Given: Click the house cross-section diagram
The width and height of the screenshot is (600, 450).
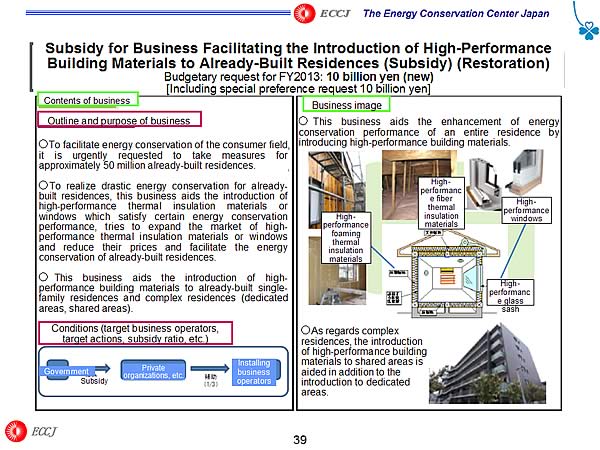Looking at the screenshot, I should click(x=446, y=274).
